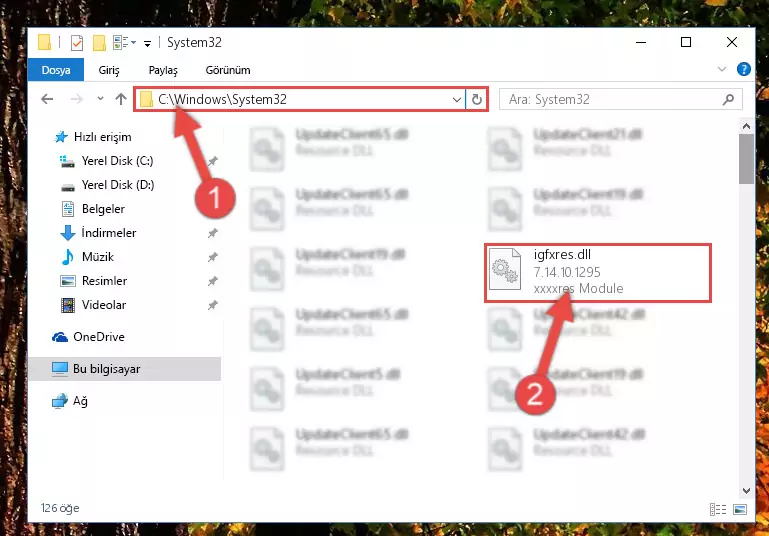Click the İndirmeler download arrow icon

[68, 233]
